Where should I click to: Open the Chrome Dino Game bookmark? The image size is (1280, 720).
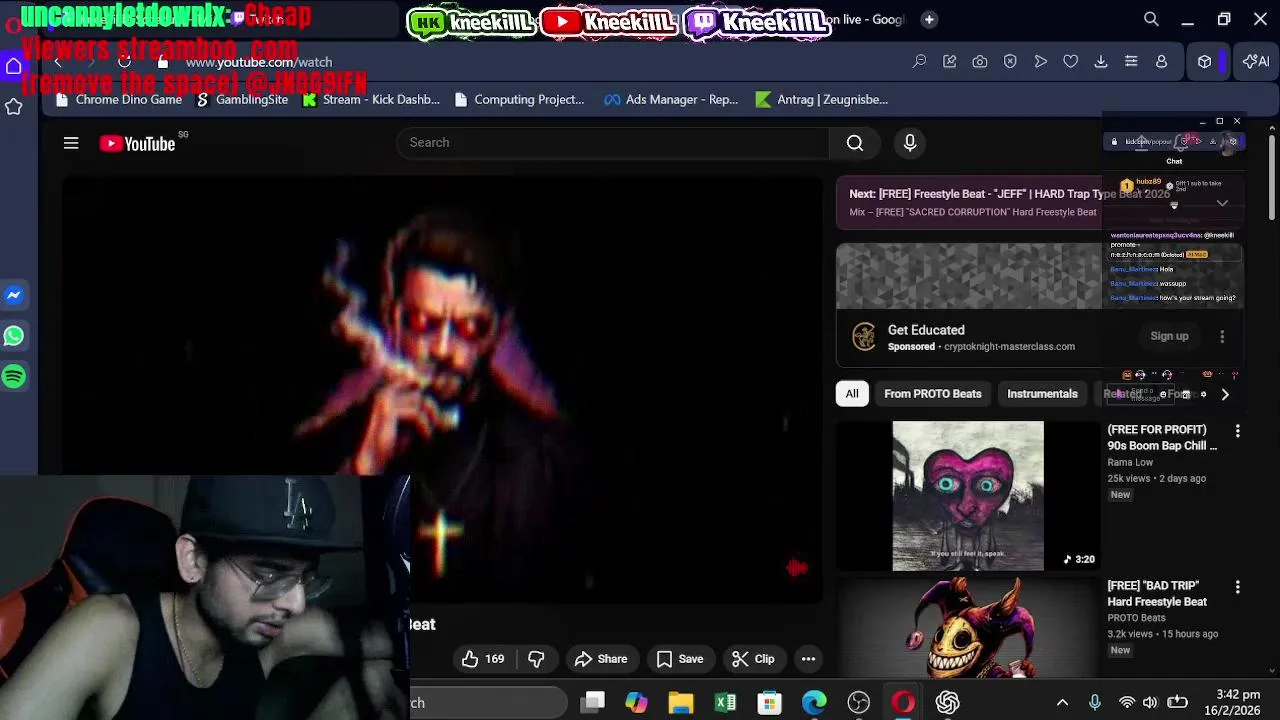coord(119,100)
